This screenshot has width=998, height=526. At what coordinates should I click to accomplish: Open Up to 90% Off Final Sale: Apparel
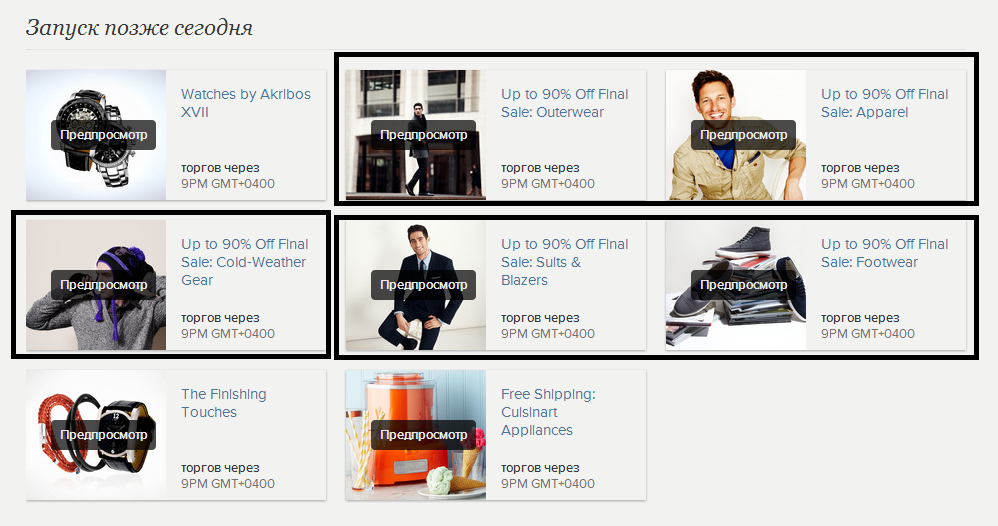pos(884,103)
